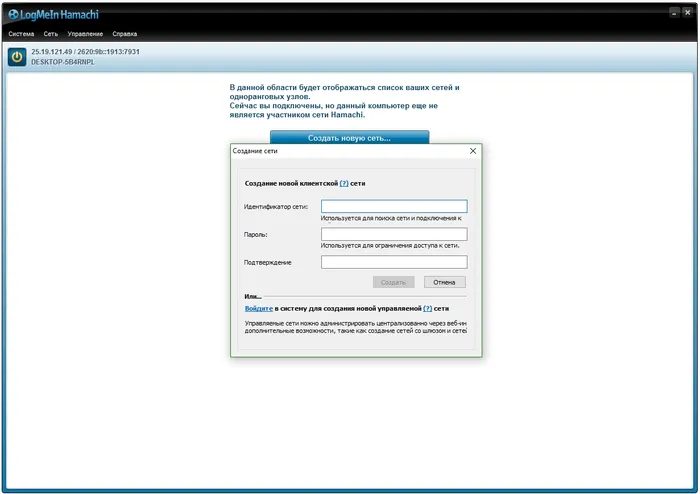Focus the Подтверждение input field
700x494 pixels.
(394, 262)
